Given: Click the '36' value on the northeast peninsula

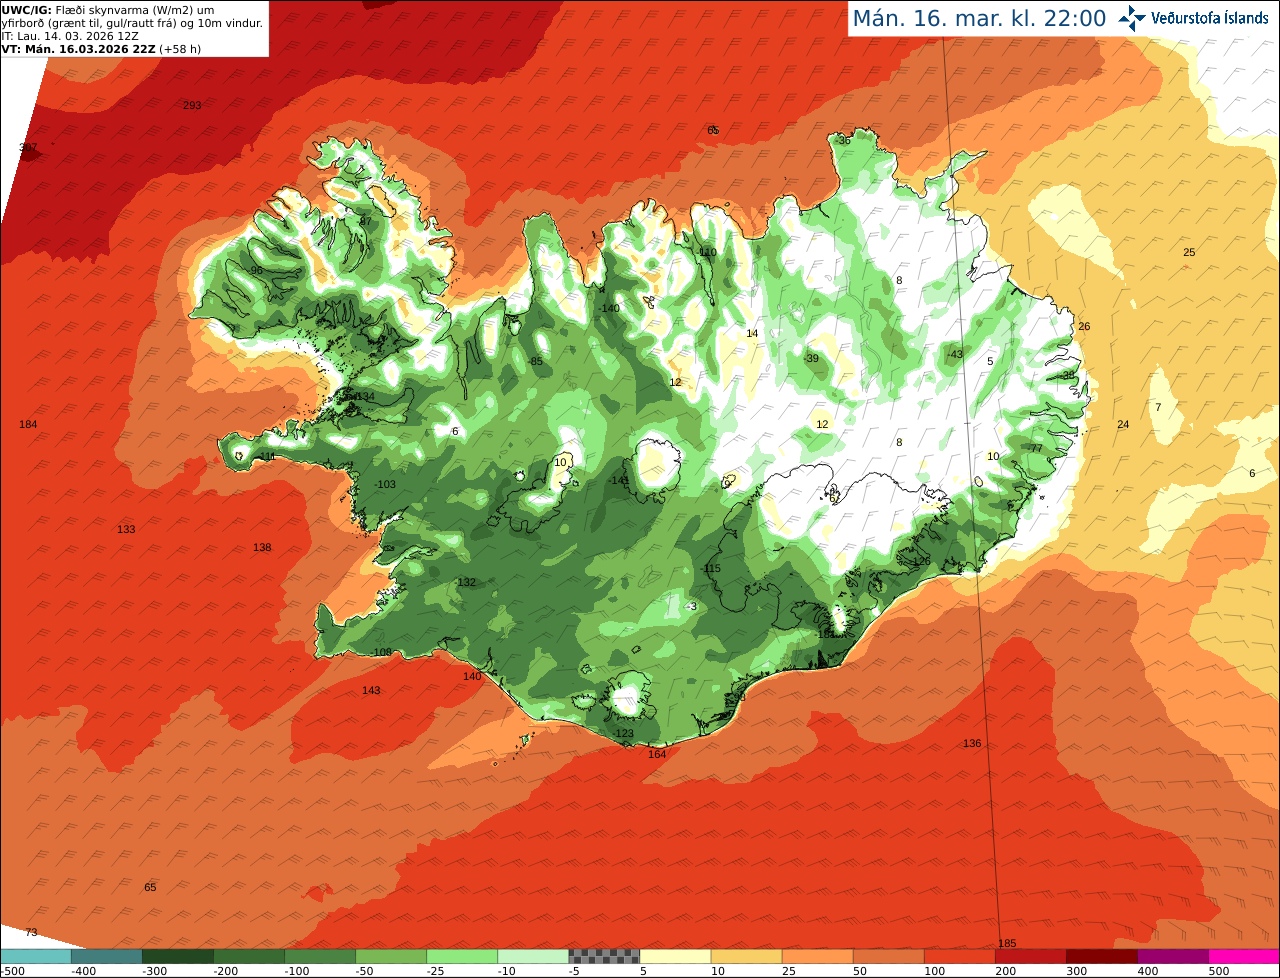Looking at the screenshot, I should (844, 141).
